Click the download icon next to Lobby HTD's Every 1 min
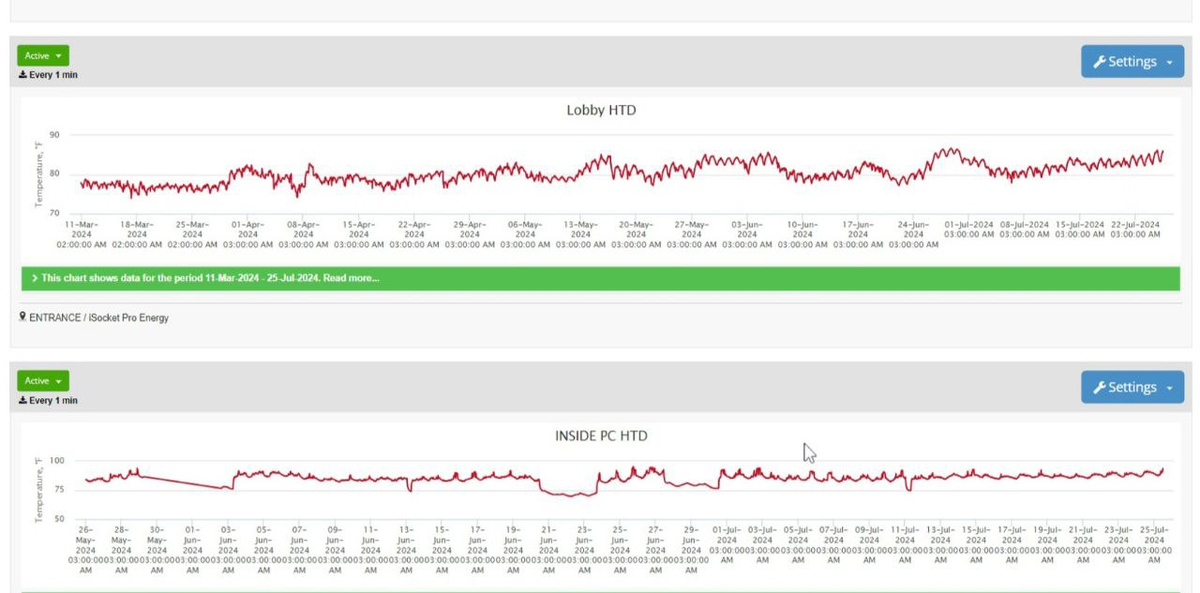1200x593 pixels. (22, 75)
